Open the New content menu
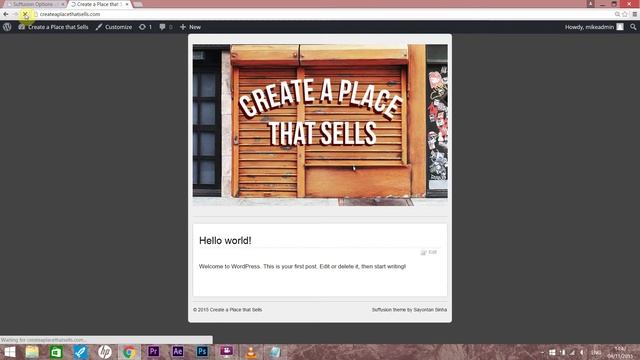 191,27
